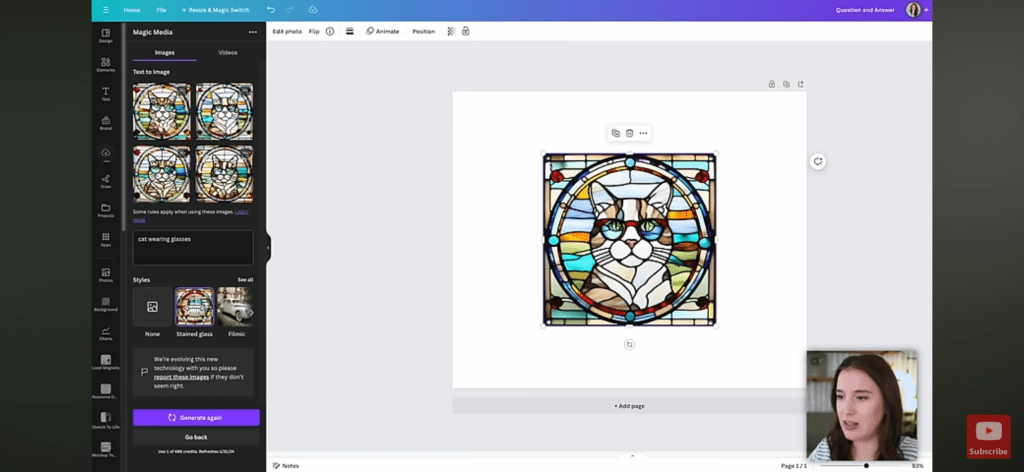Open the Brand sidebar panel

point(106,123)
